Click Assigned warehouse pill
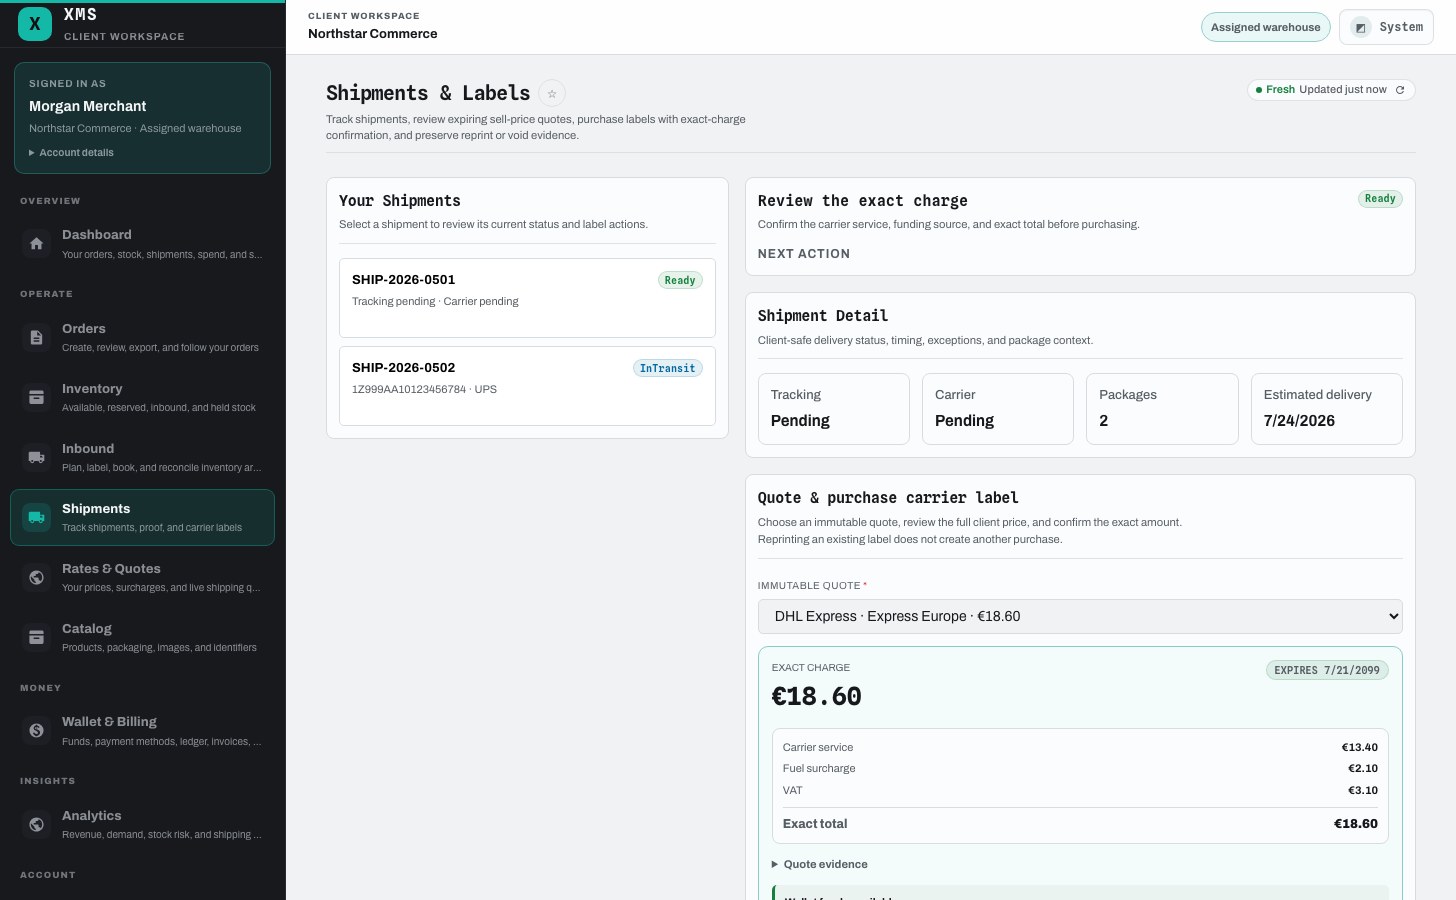 pyautogui.click(x=1265, y=27)
